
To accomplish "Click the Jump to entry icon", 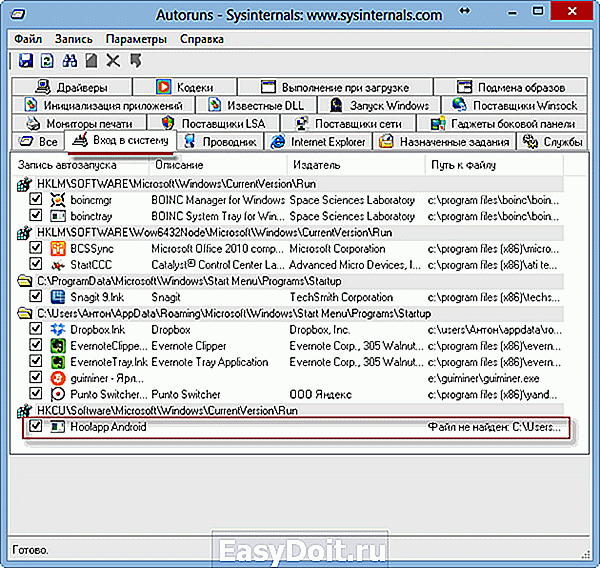I will coord(135,60).
